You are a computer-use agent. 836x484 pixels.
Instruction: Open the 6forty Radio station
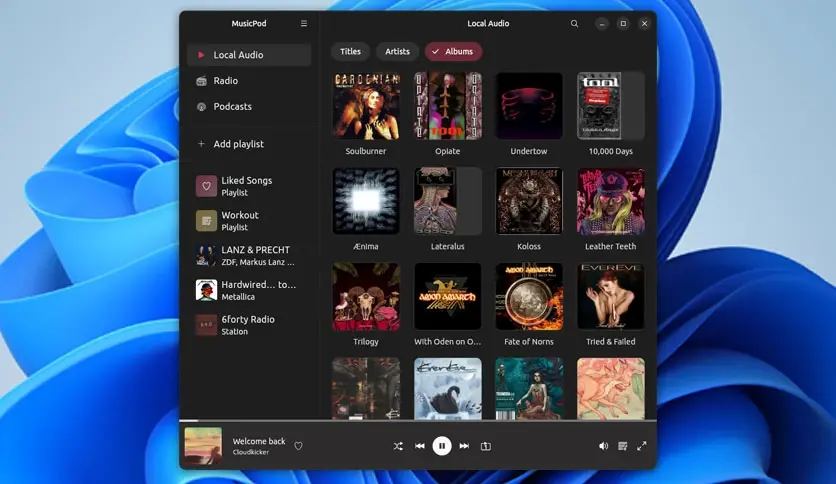click(249, 325)
